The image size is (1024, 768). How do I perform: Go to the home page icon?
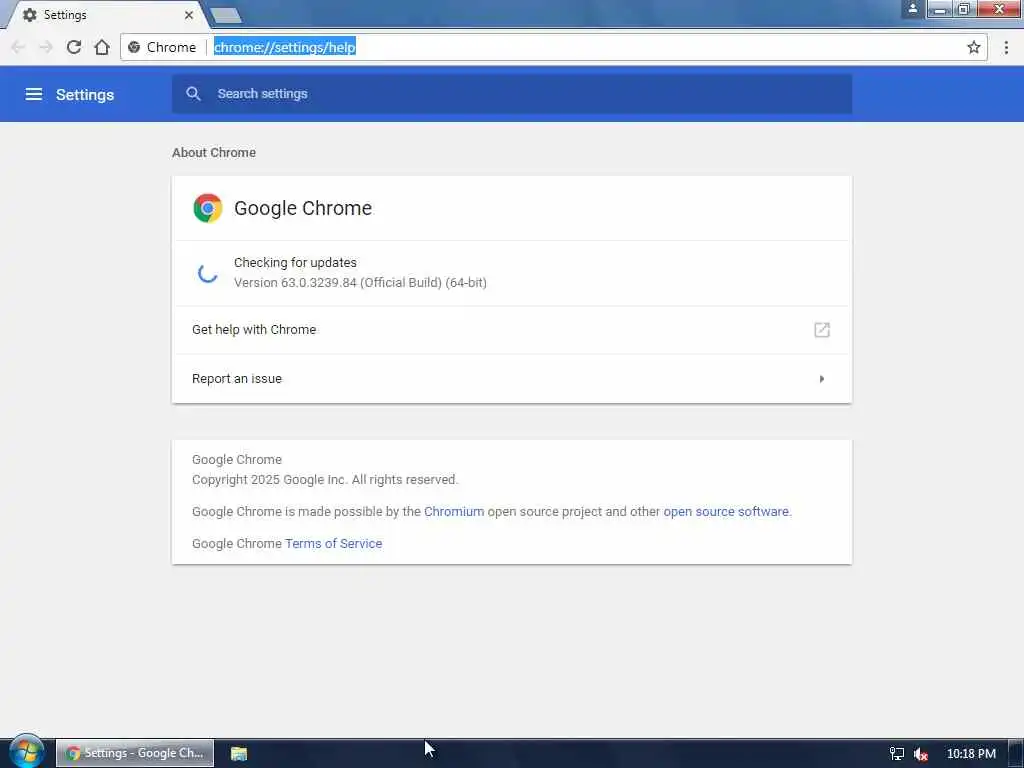point(102,47)
